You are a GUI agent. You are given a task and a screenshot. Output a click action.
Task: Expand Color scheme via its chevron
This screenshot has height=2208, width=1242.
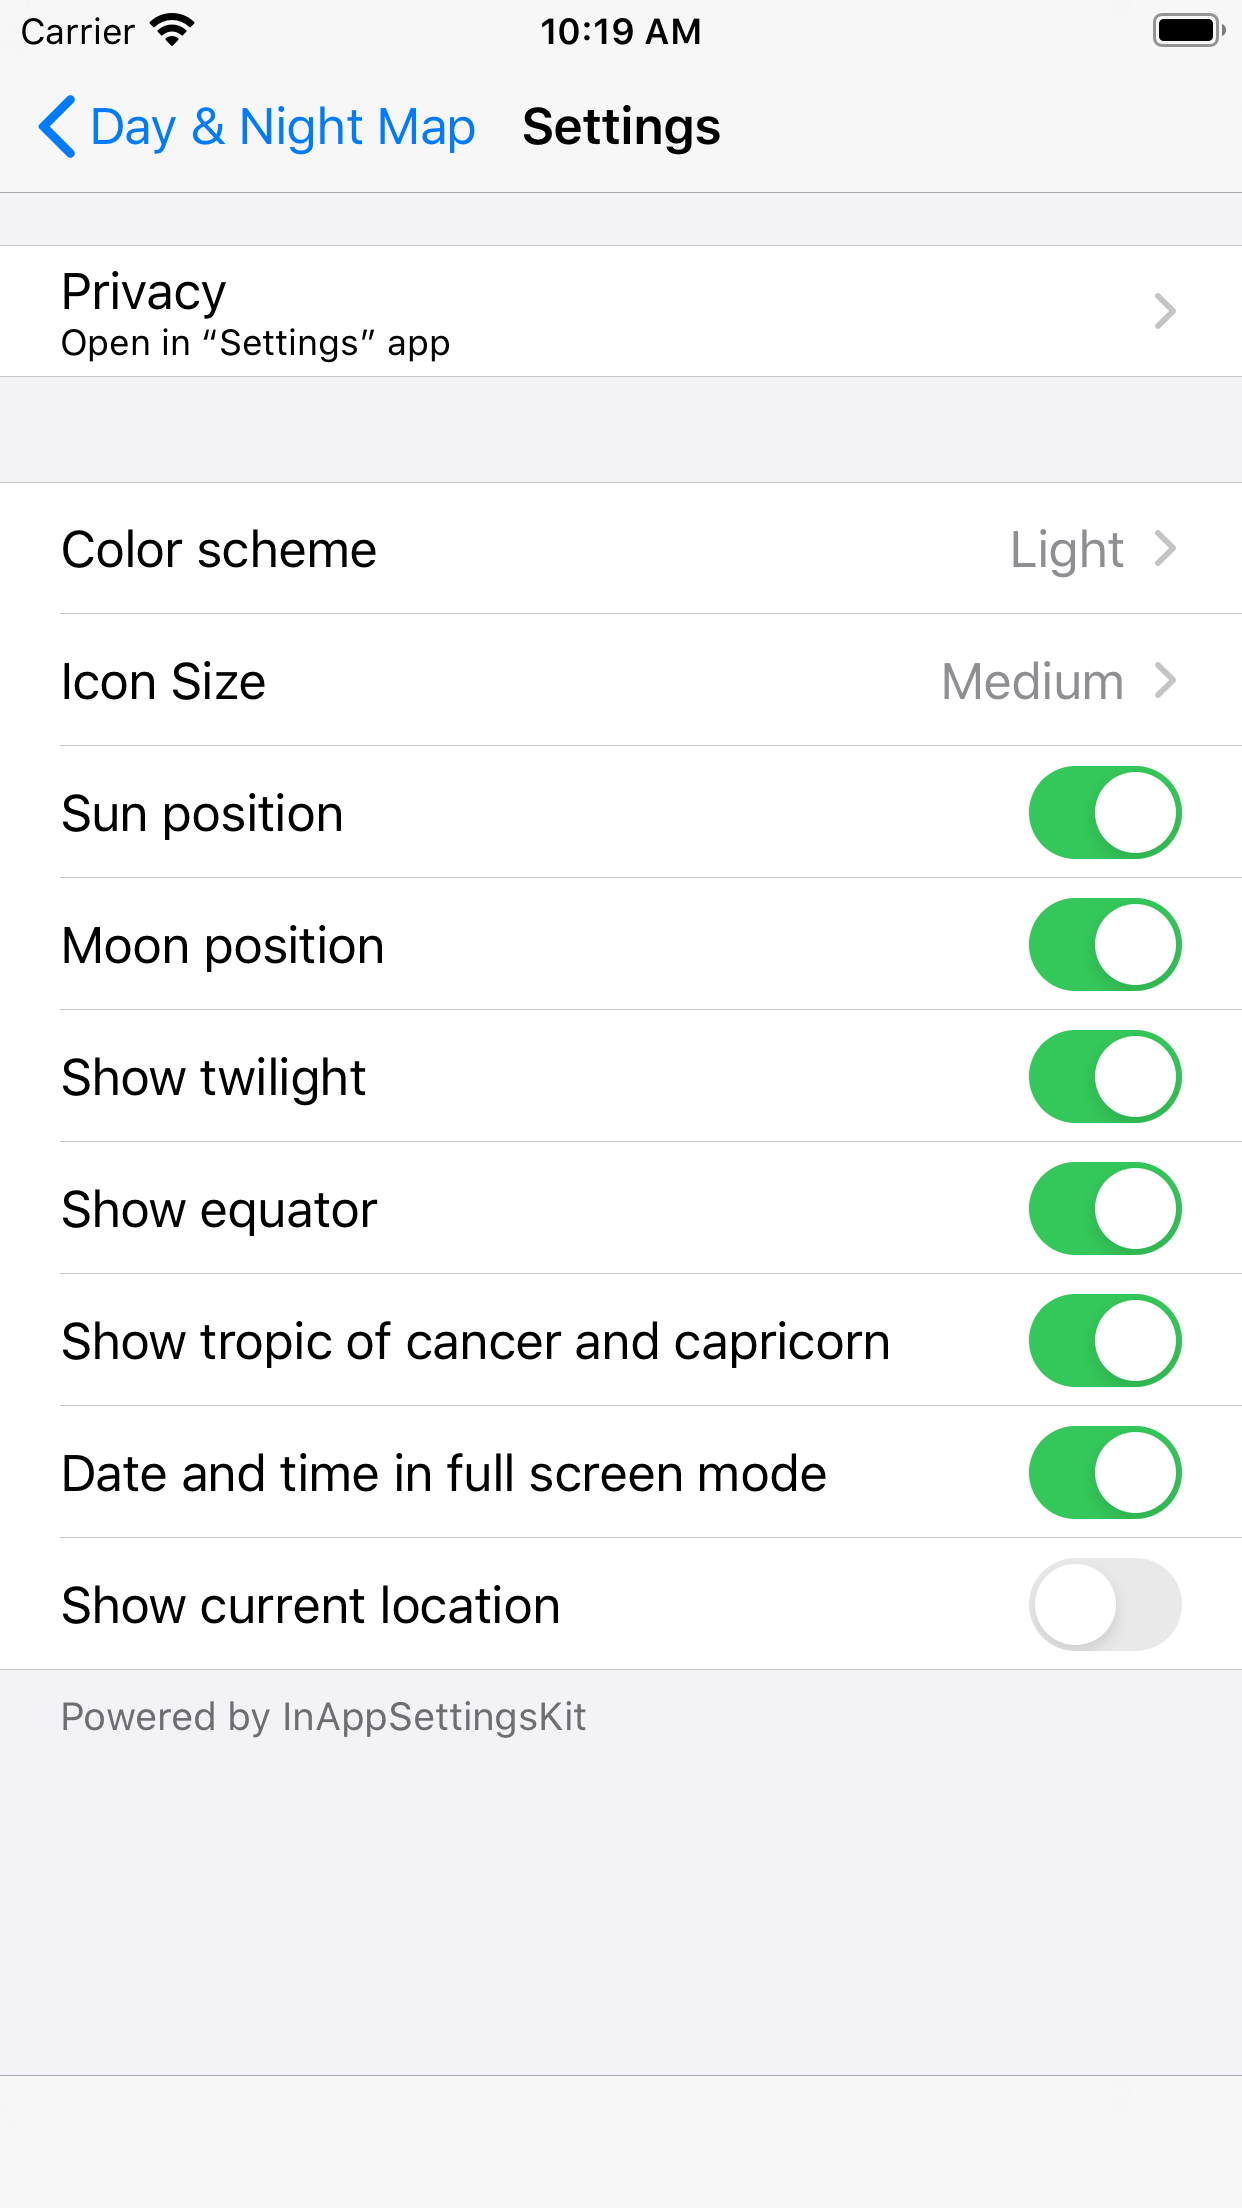[1164, 549]
